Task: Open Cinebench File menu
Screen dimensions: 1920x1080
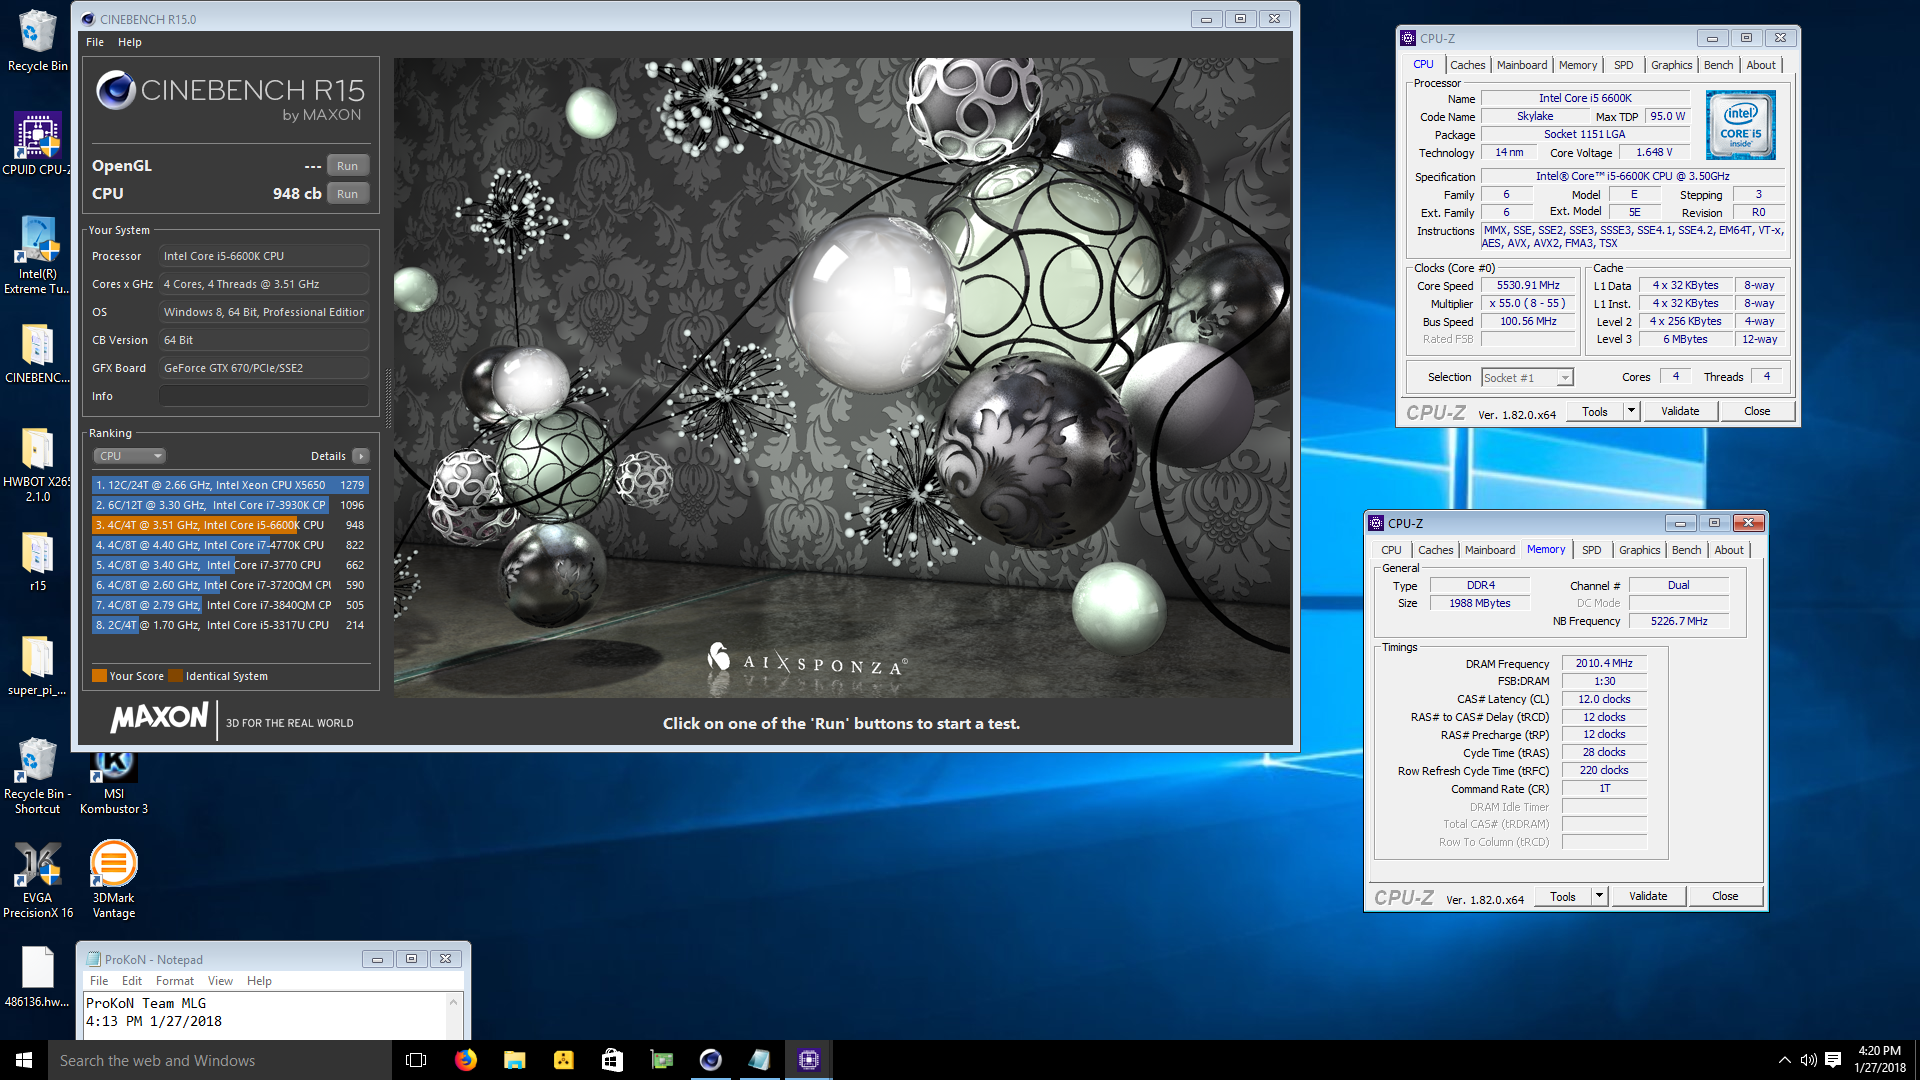Action: click(95, 42)
